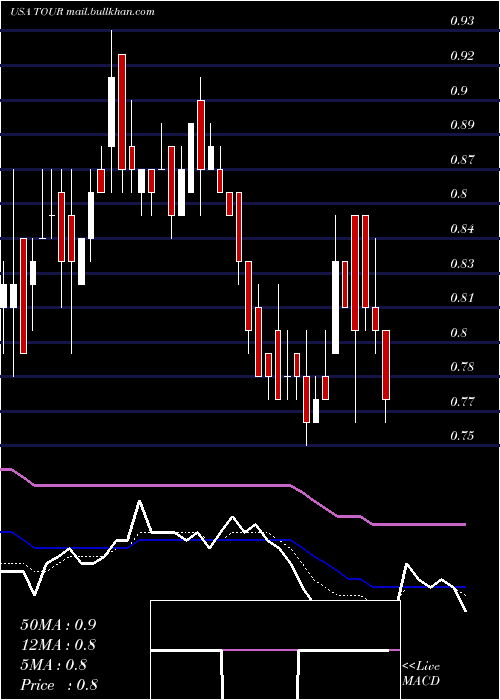Select the 0.78 price axis label
The height and width of the screenshot is (700, 500).
click(462, 367)
